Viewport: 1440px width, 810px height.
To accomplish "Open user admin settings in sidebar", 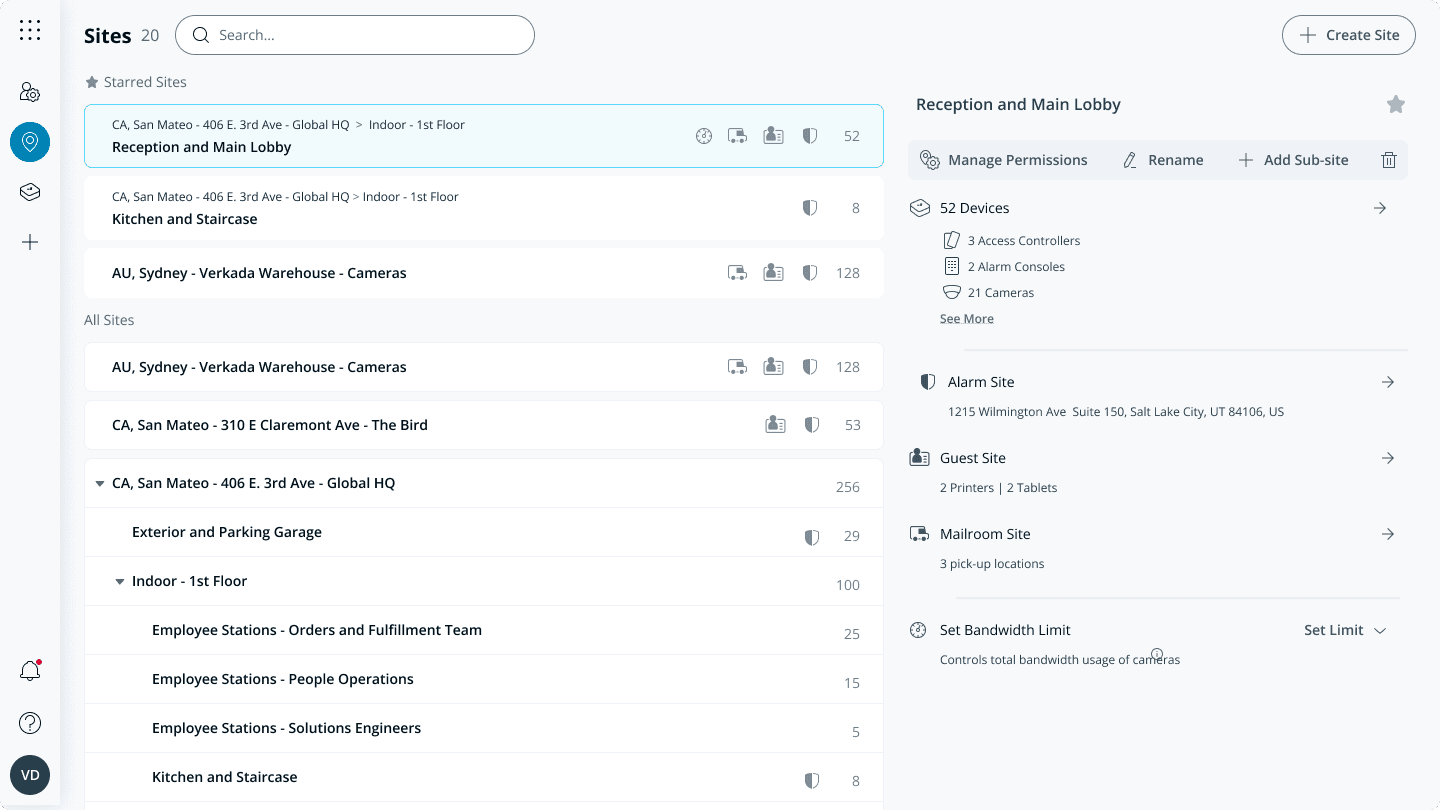I will [x=30, y=93].
